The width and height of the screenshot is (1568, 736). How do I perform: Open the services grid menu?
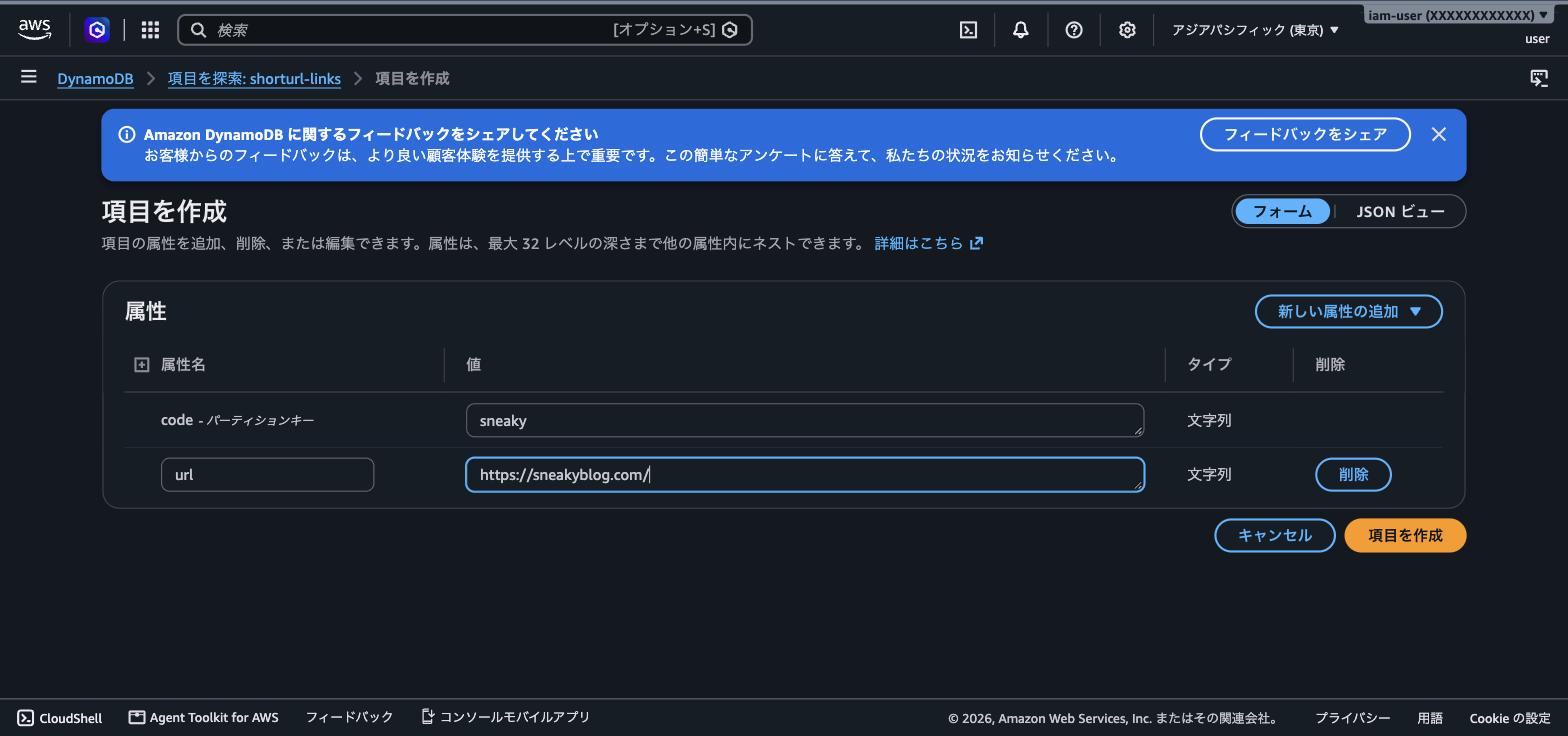pyautogui.click(x=150, y=30)
